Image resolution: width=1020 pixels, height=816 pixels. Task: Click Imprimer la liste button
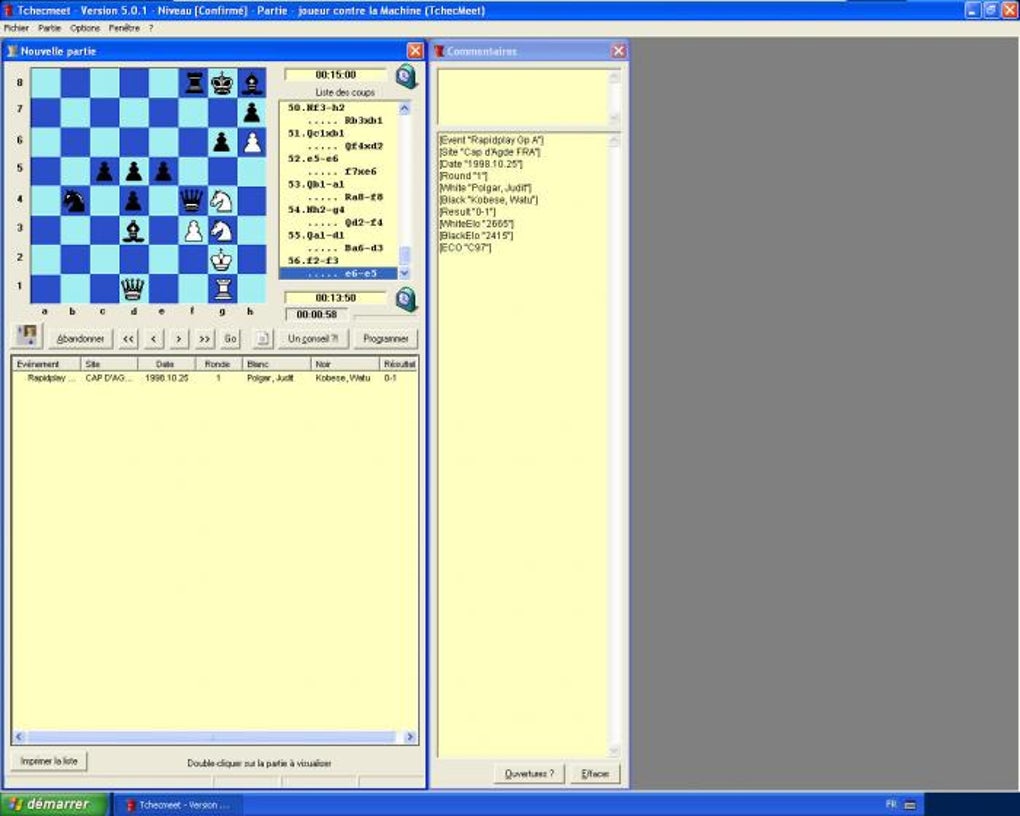49,761
